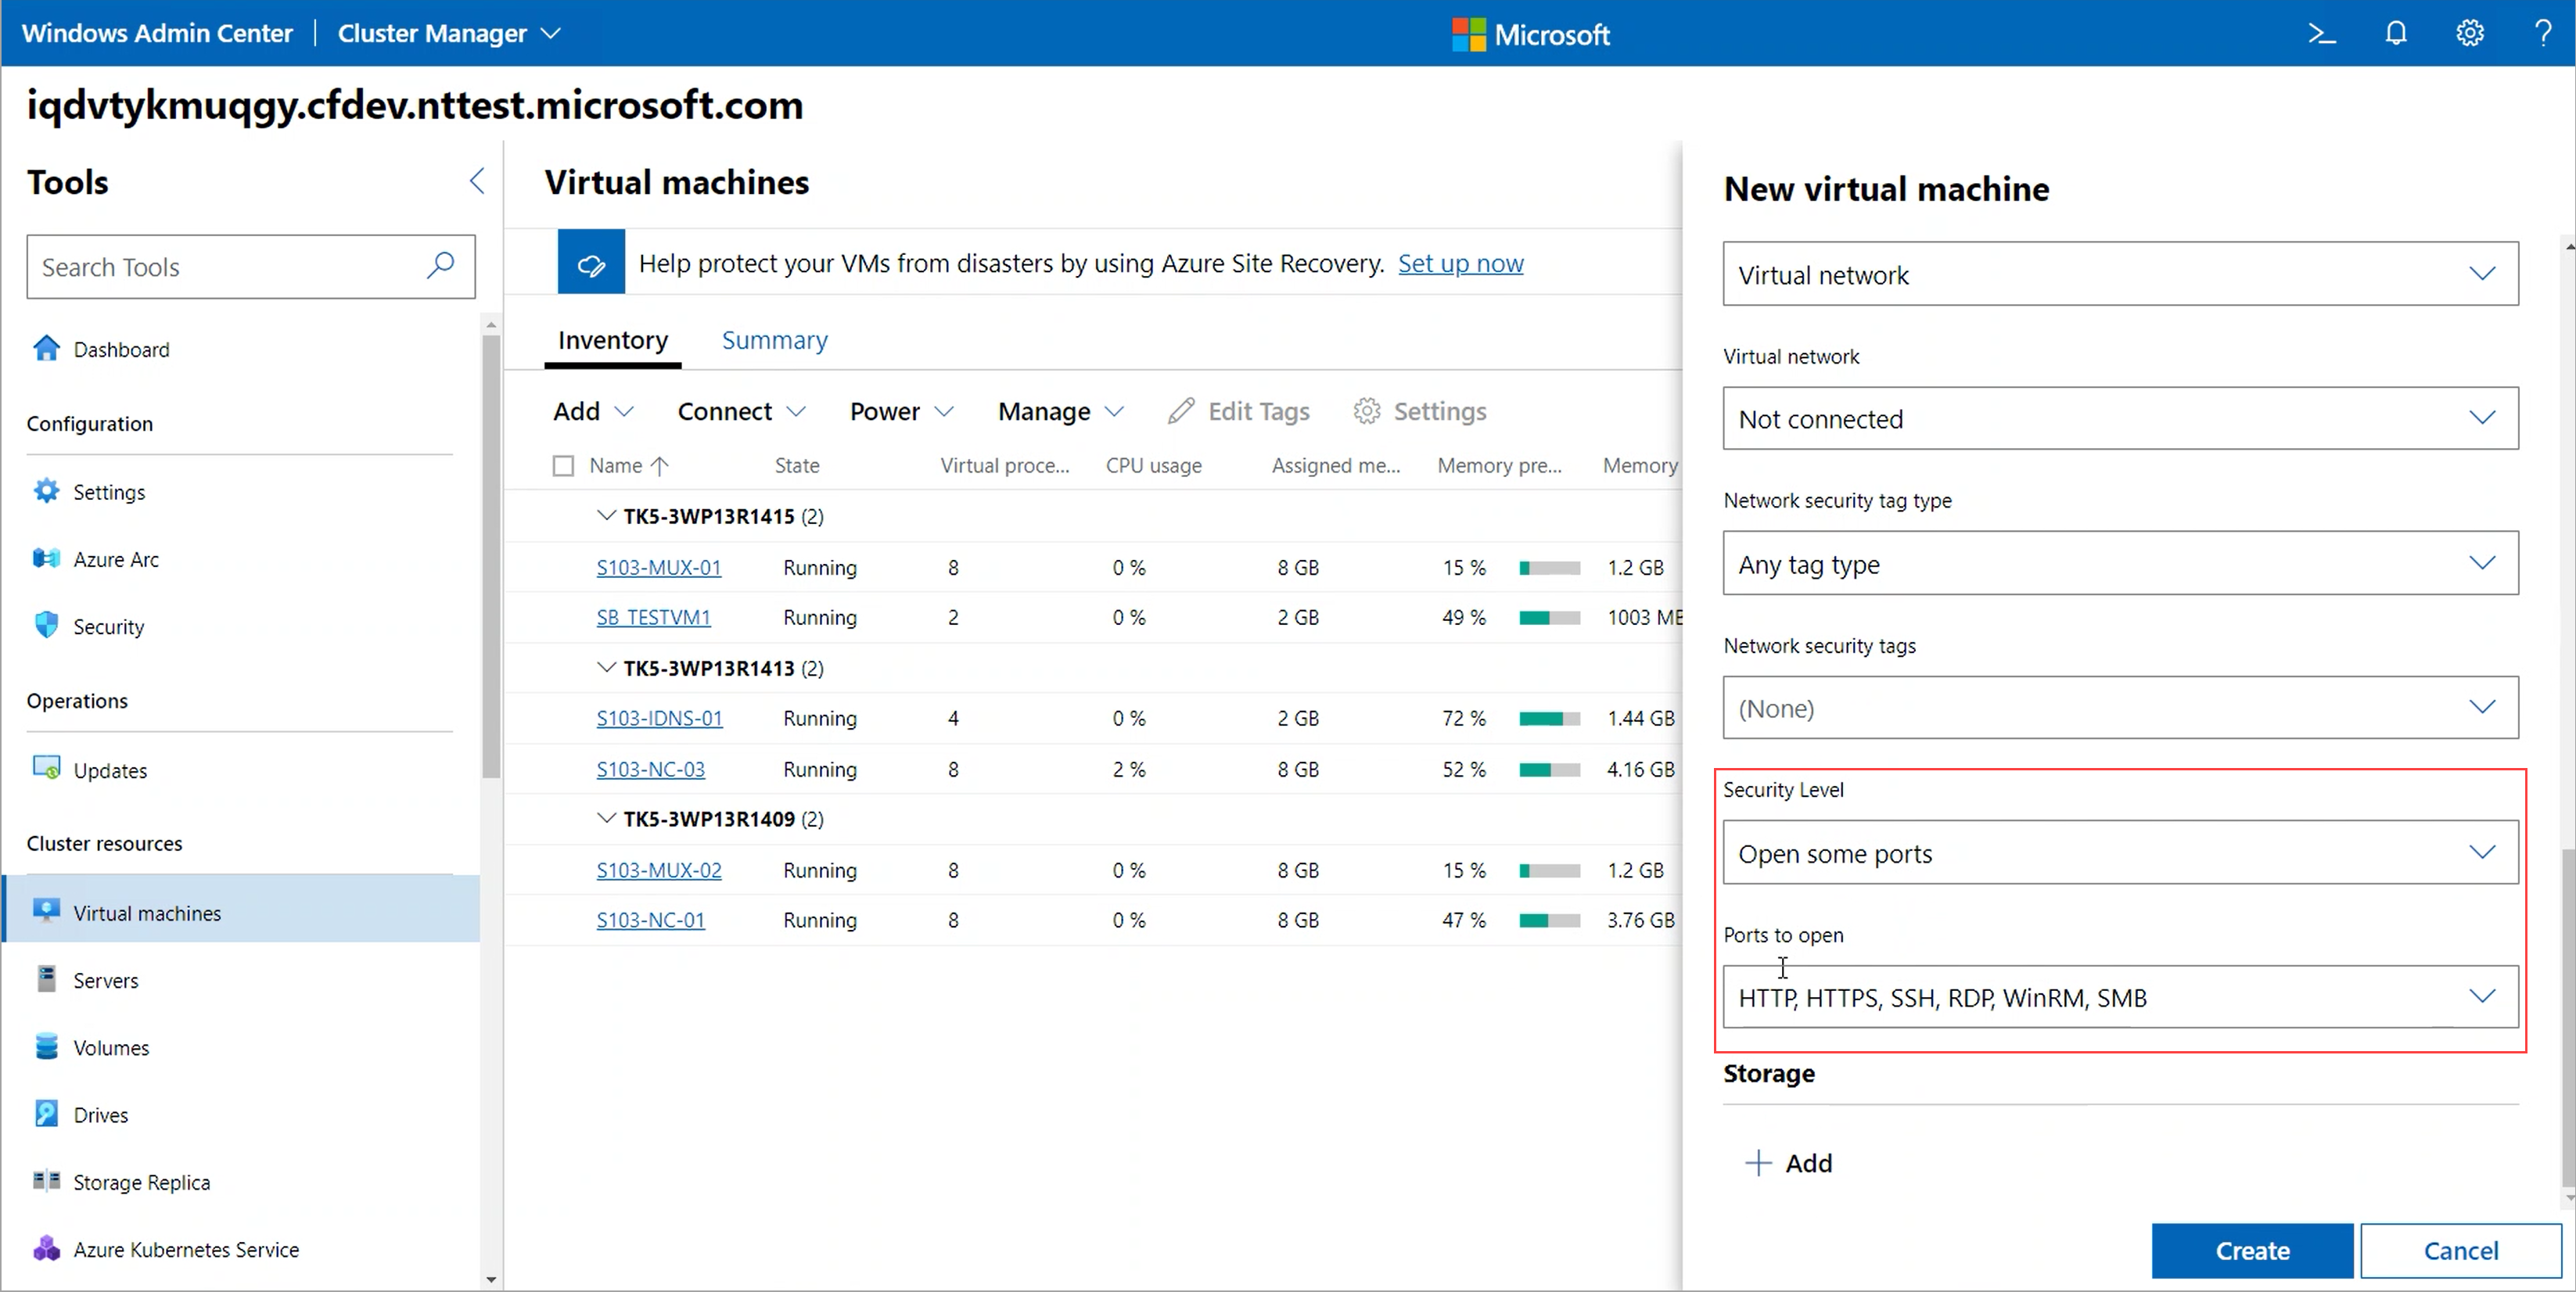Open the notifications bell
The height and width of the screenshot is (1292, 2576).
coord(2396,34)
